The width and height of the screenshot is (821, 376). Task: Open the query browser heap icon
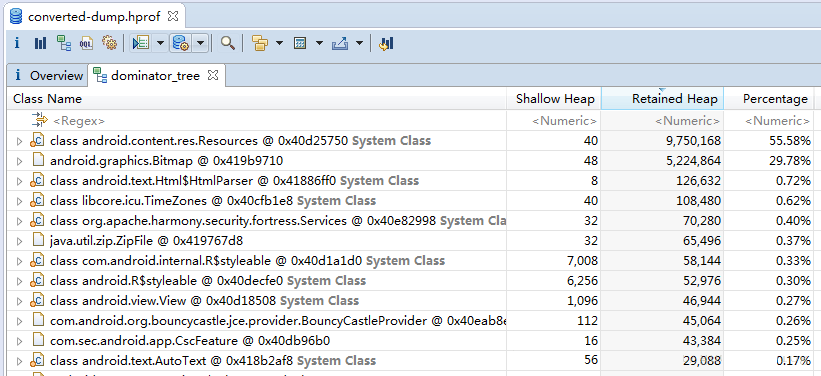(181, 43)
